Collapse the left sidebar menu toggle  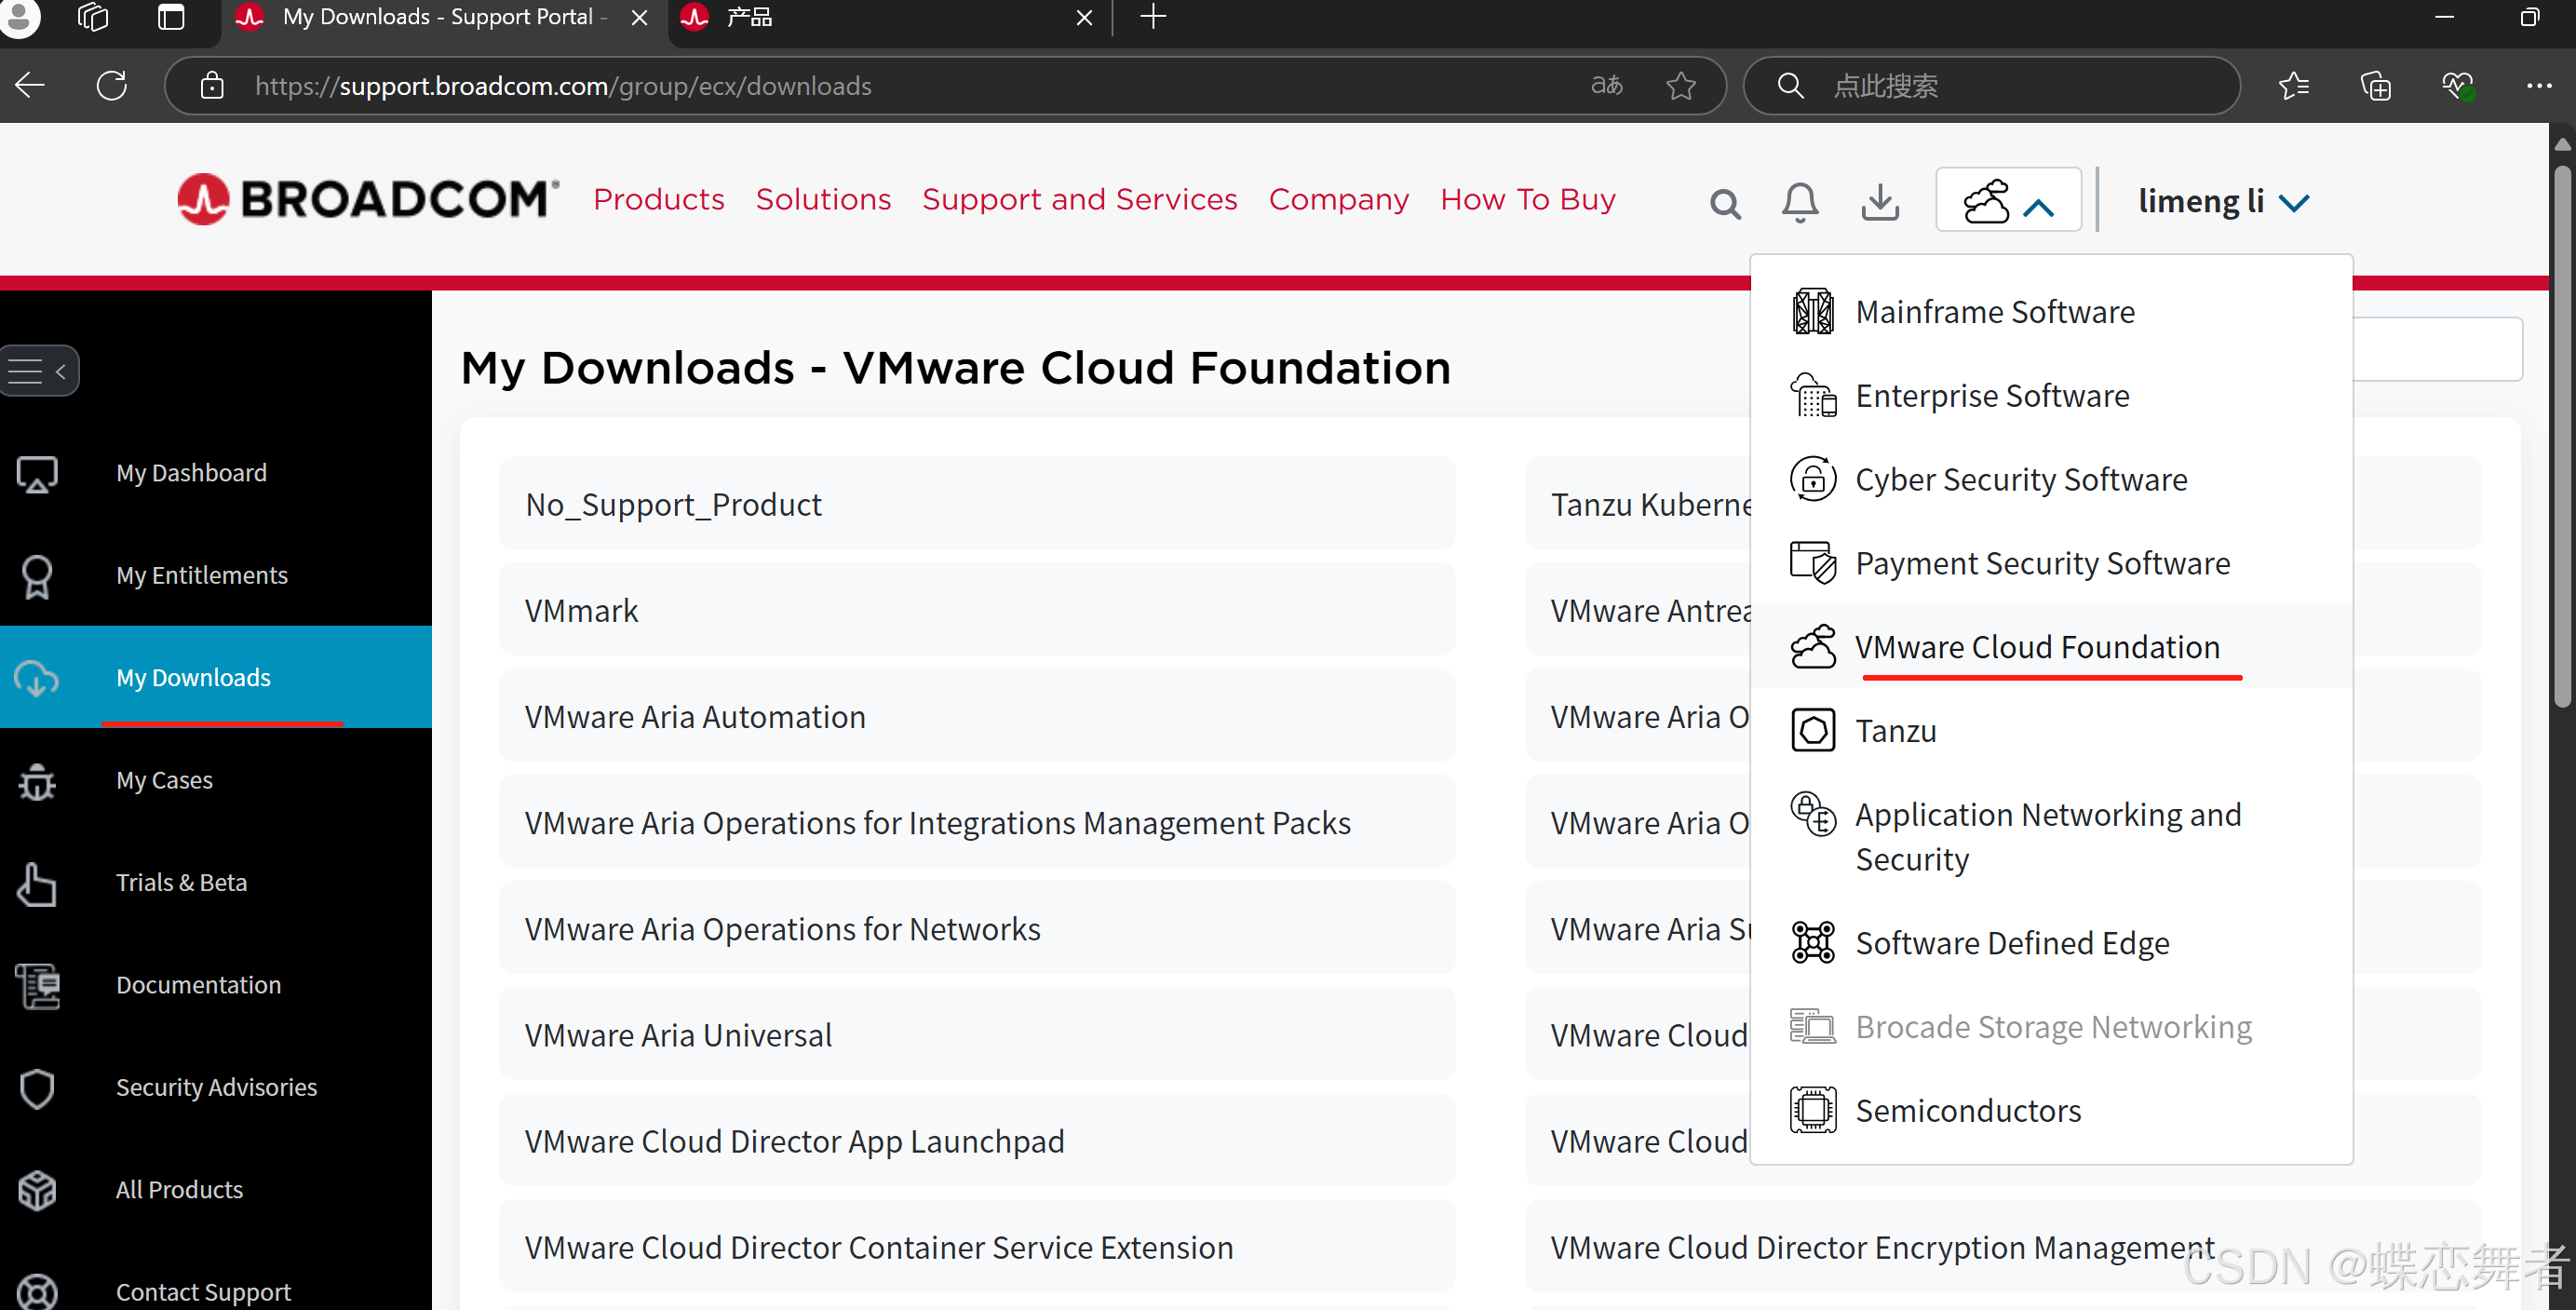tap(39, 371)
